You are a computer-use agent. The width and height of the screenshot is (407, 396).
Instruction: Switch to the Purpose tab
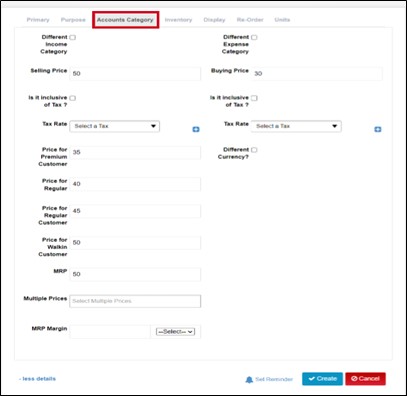(73, 20)
